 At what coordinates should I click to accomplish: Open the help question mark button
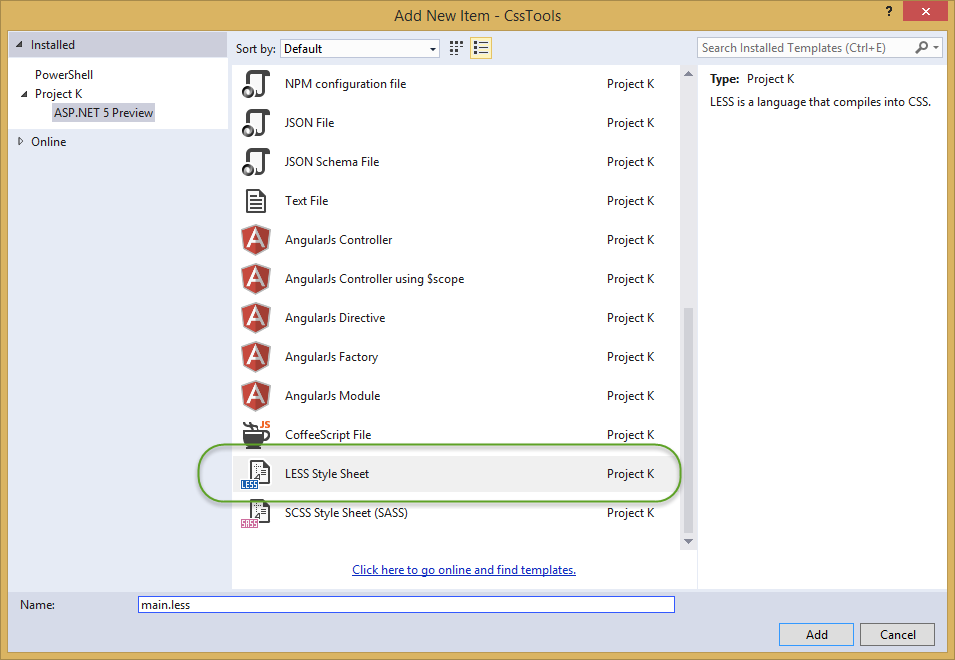[x=889, y=12]
